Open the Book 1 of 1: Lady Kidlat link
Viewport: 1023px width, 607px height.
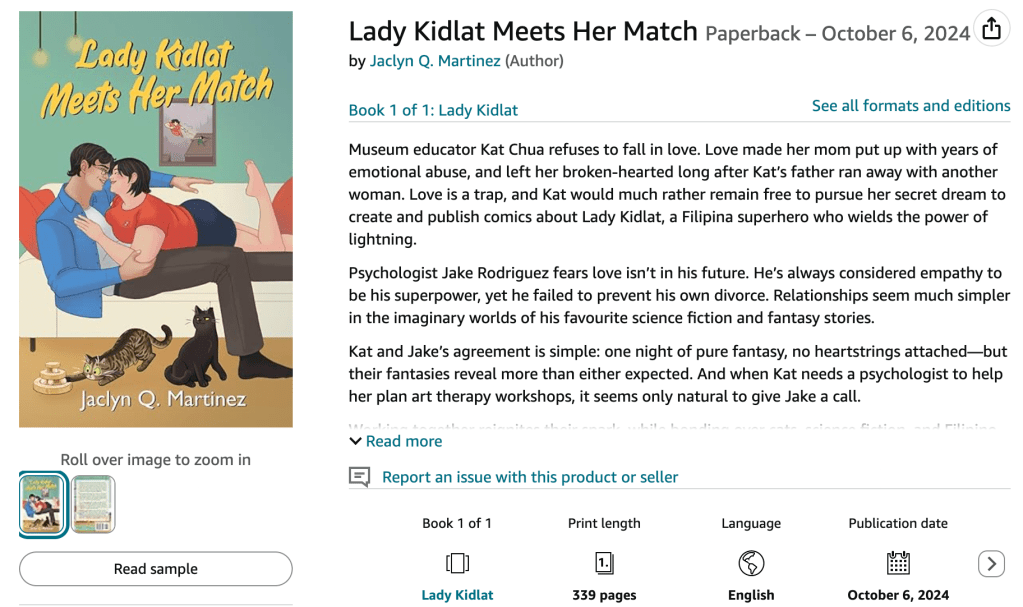point(433,110)
